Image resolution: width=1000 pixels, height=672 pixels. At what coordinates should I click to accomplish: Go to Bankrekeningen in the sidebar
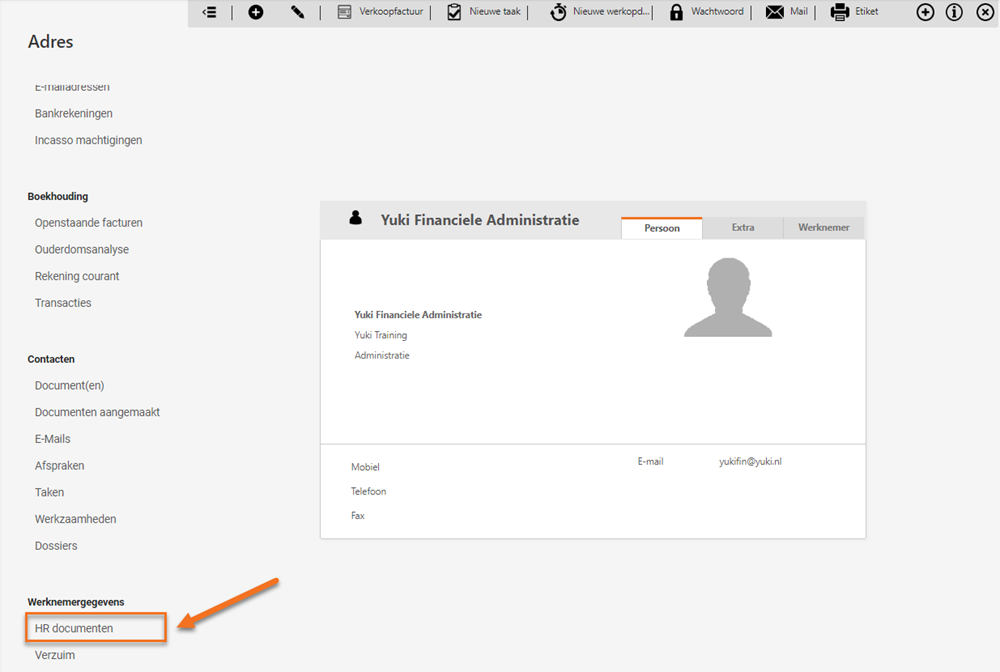coord(74,114)
